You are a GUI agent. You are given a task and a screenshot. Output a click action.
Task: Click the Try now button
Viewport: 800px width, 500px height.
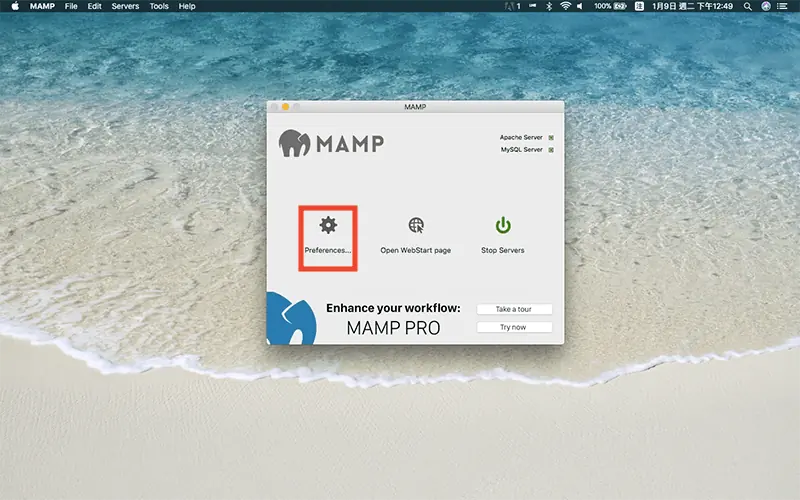point(514,327)
